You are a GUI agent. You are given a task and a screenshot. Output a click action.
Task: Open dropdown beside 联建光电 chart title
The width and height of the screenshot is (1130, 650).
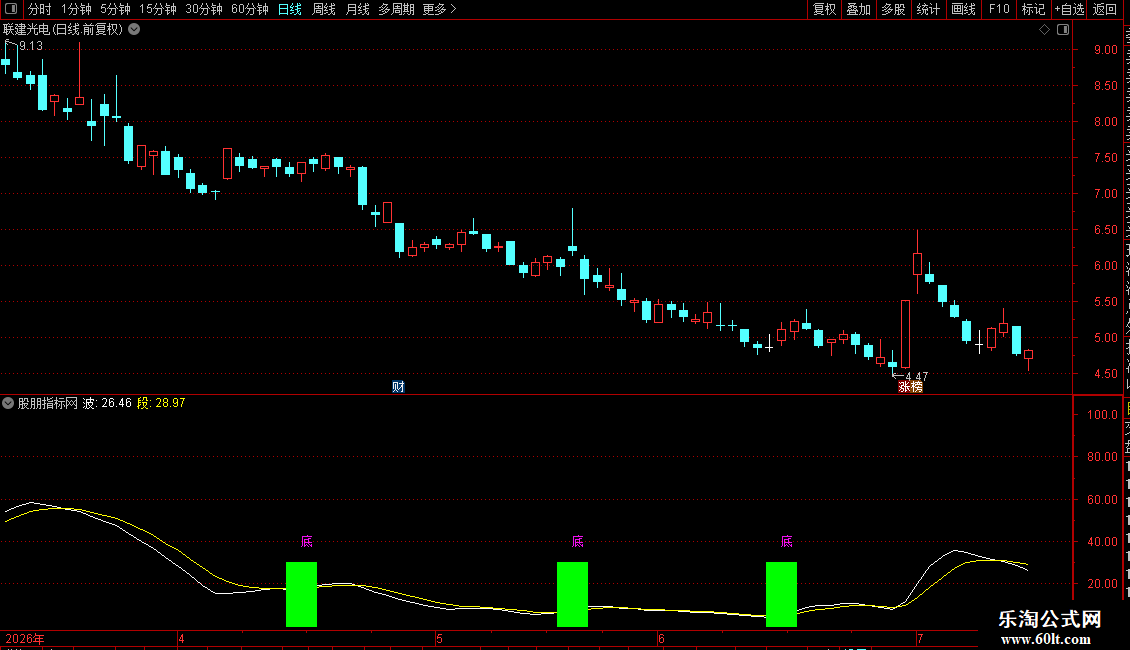coord(134,30)
